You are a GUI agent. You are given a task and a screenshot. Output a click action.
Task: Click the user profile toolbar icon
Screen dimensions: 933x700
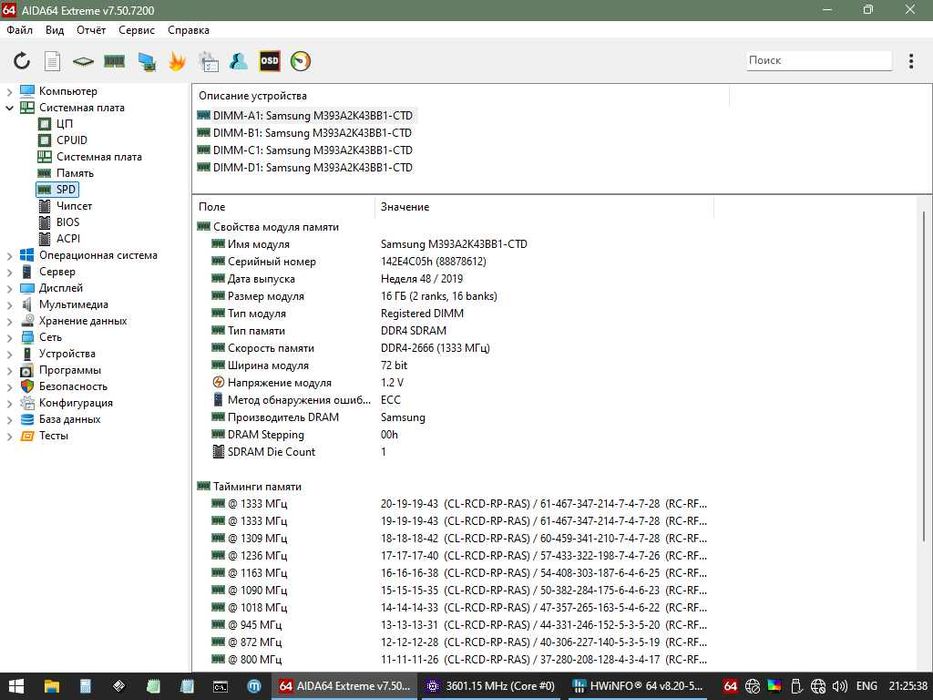tap(239, 61)
